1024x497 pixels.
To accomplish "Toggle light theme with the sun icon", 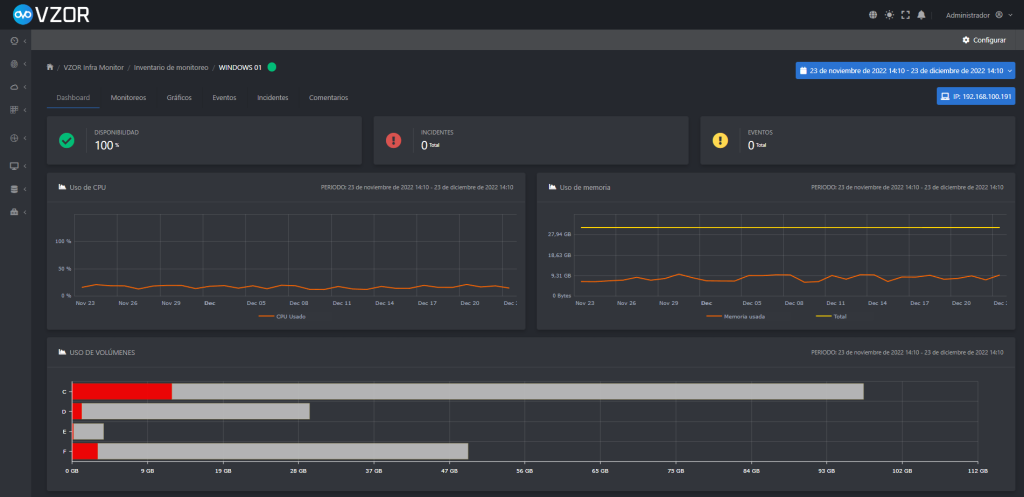I will click(889, 15).
